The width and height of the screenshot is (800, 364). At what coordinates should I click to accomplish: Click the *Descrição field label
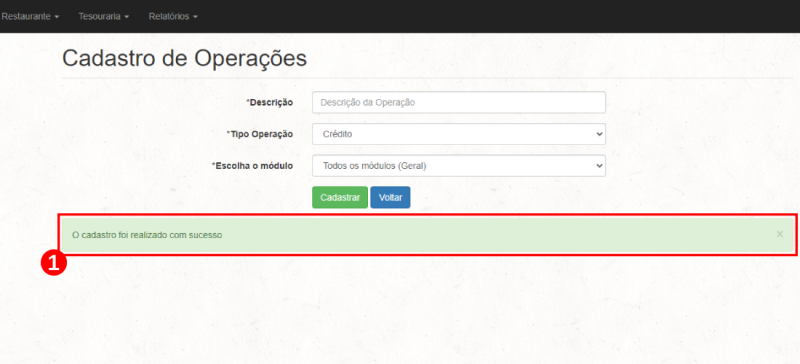pyautogui.click(x=269, y=102)
